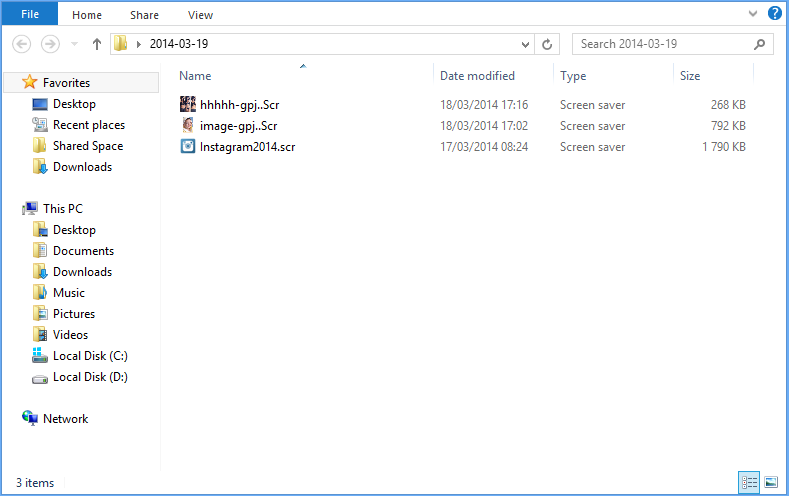Click the Back navigation arrow
Image resolution: width=789 pixels, height=496 pixels.
tap(21, 44)
